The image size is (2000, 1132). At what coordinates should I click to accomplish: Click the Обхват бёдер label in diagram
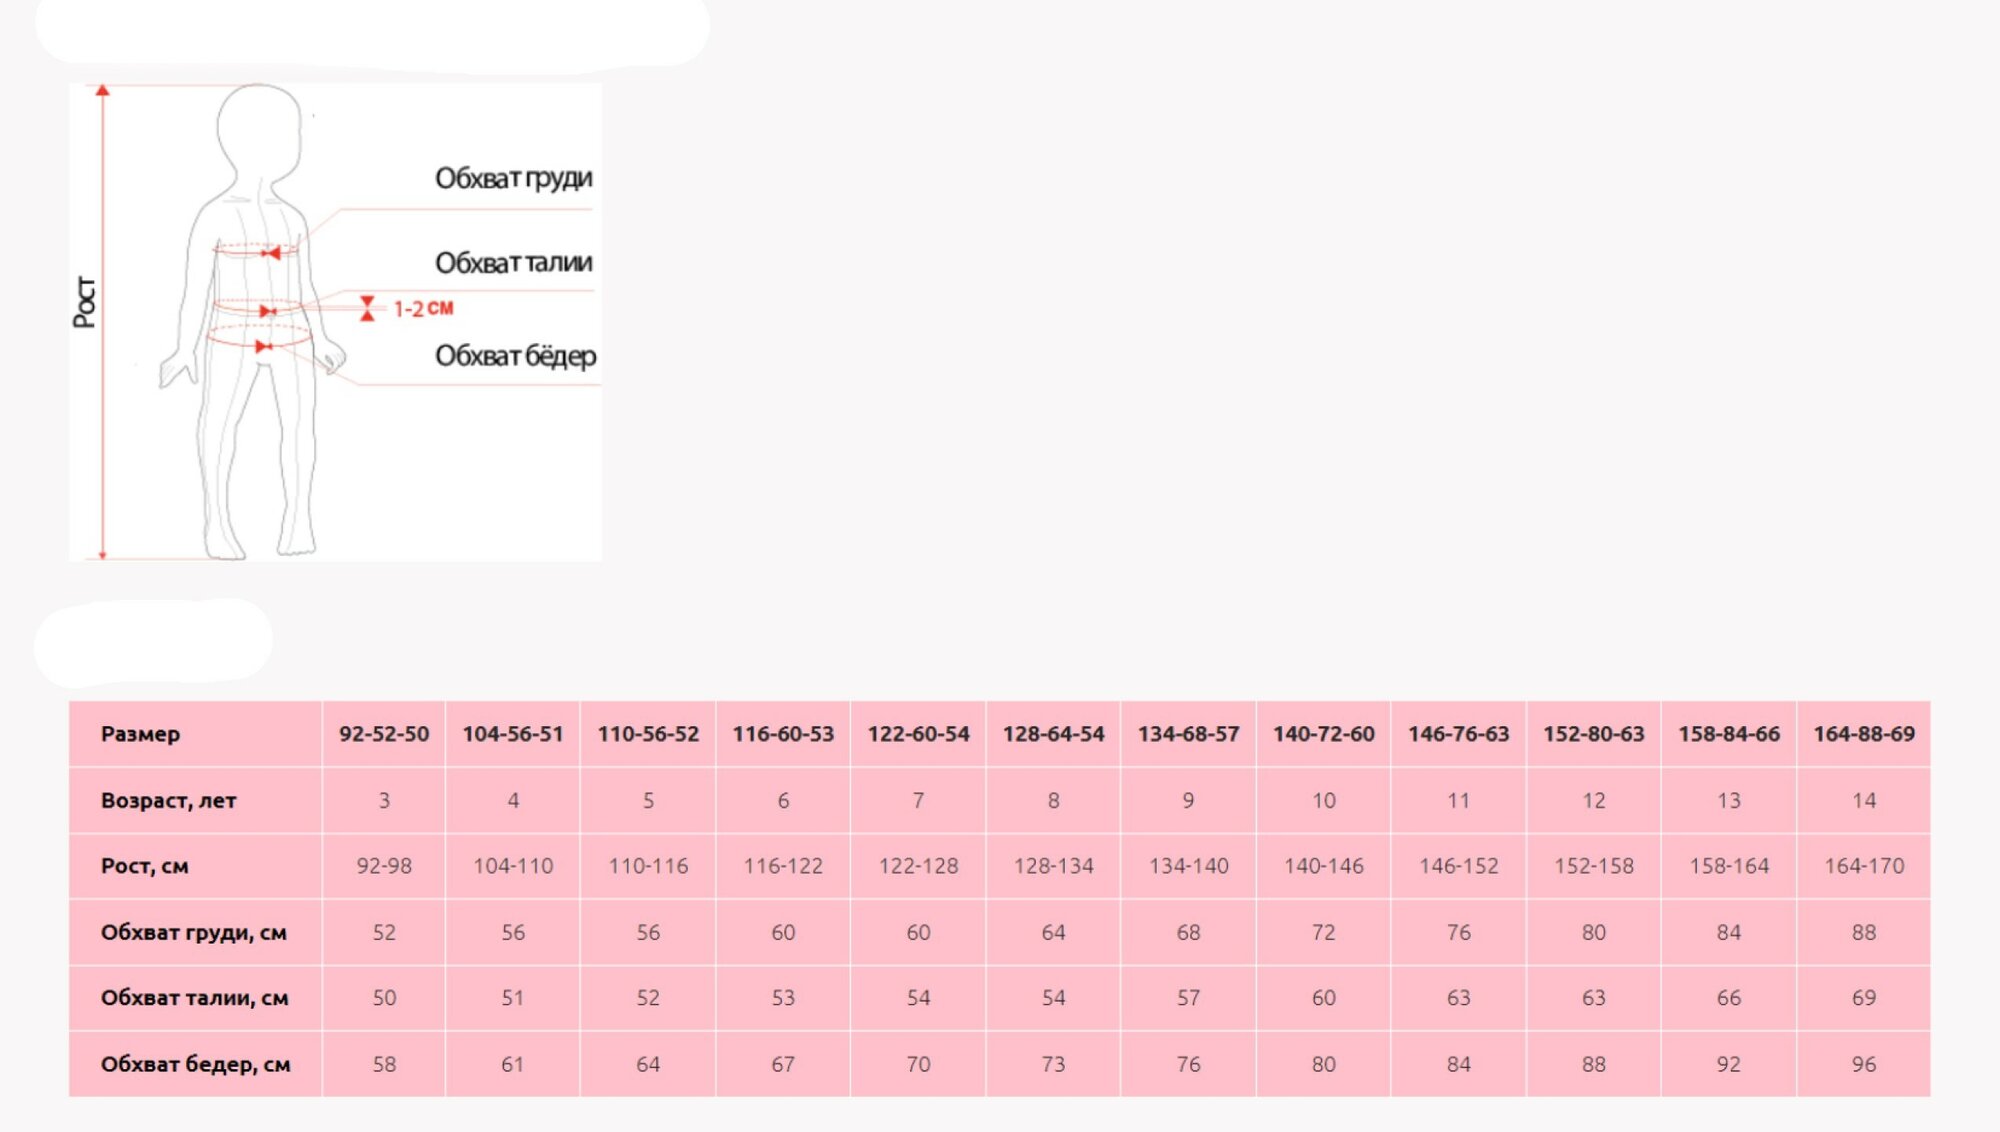tap(515, 356)
